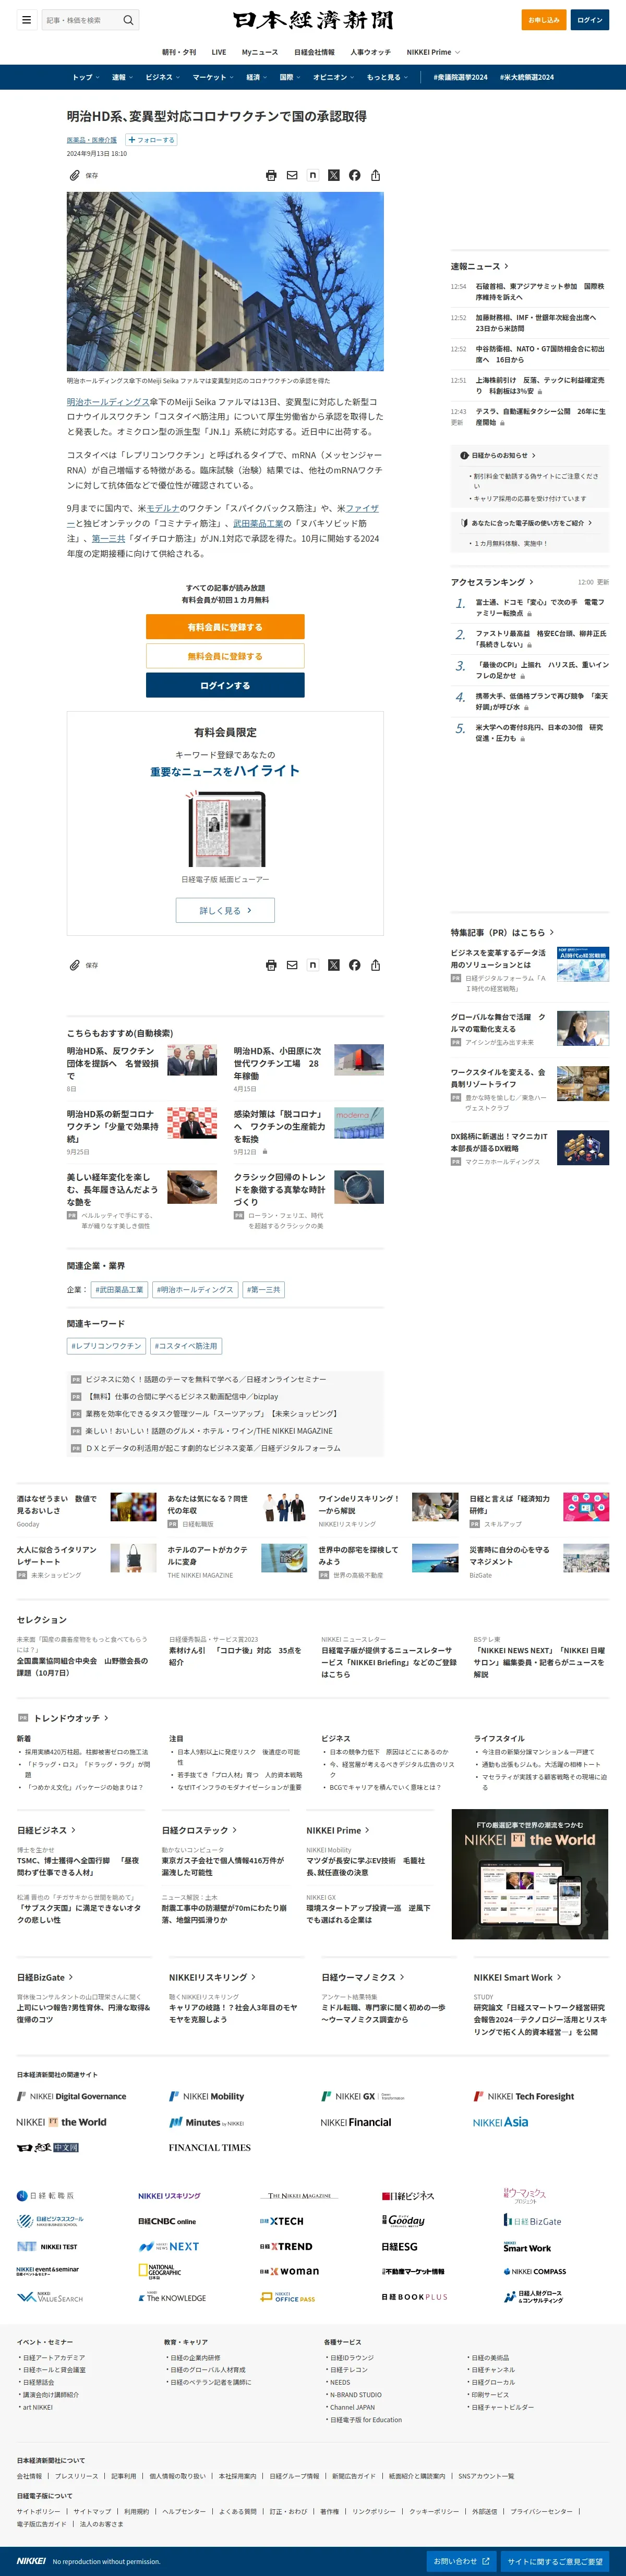The width and height of the screenshot is (626, 2576).
Task: Click 明治ホールディングス link in article
Action: coord(108,402)
